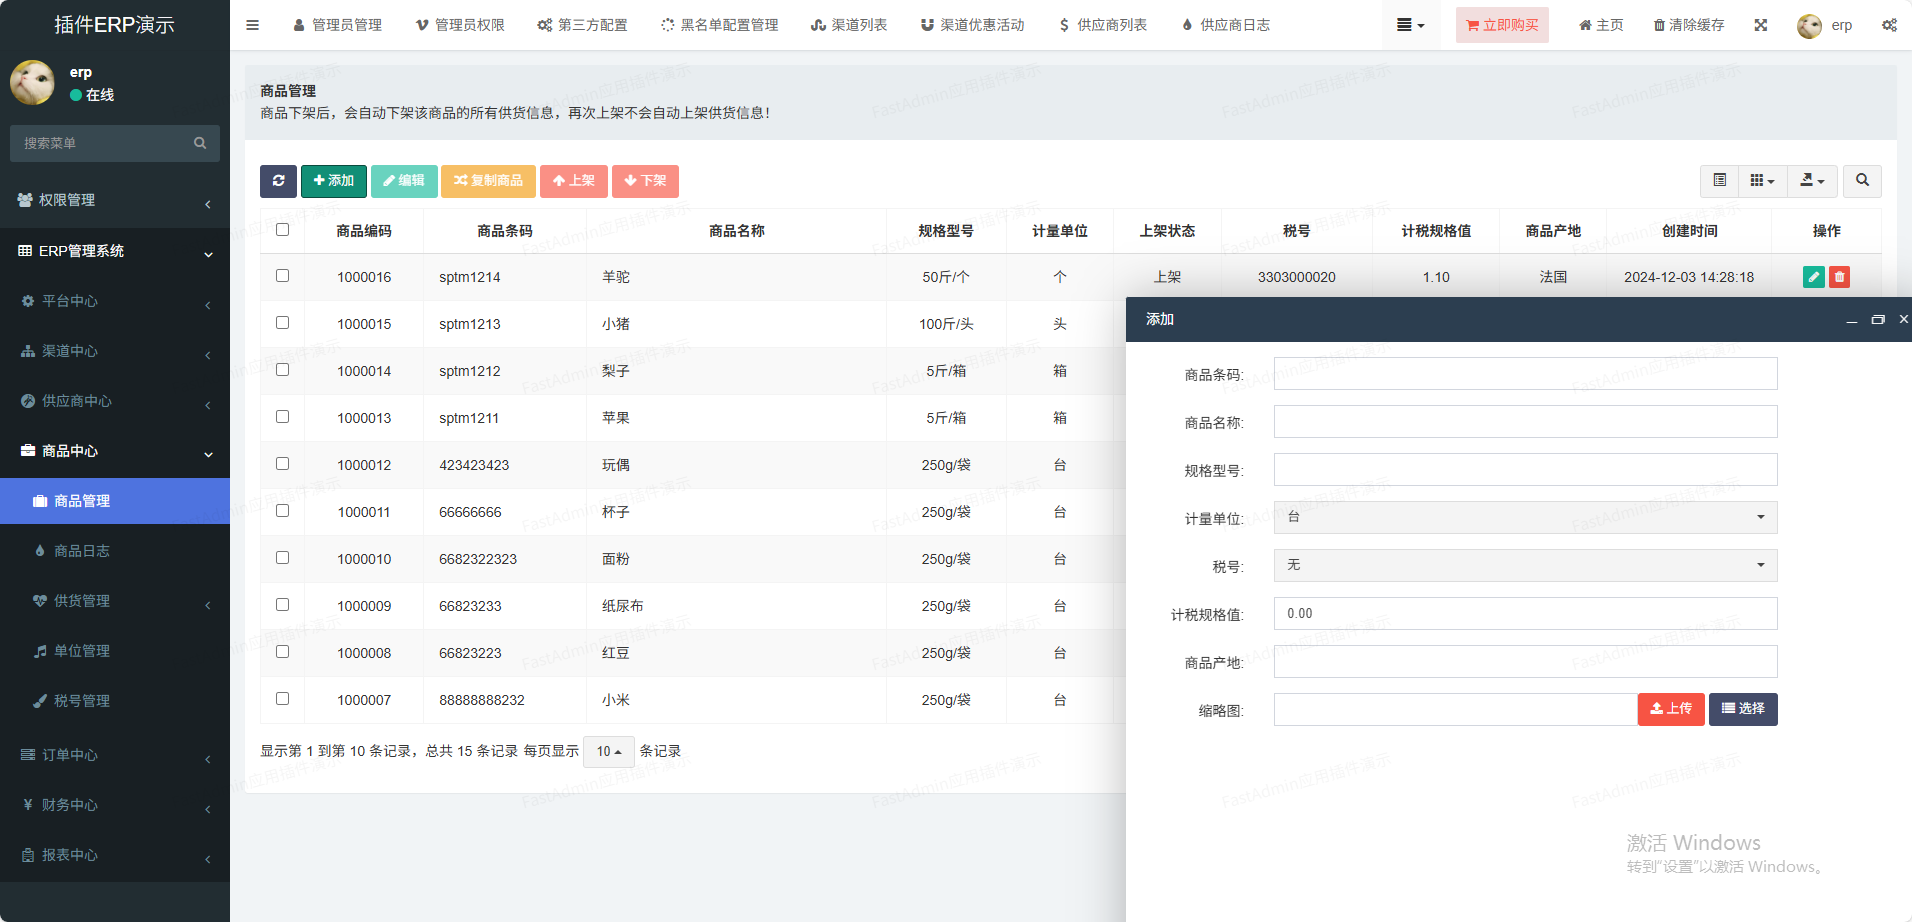1912x922 pixels.
Task: Check the select-all checkbox in table header
Action: tap(283, 230)
